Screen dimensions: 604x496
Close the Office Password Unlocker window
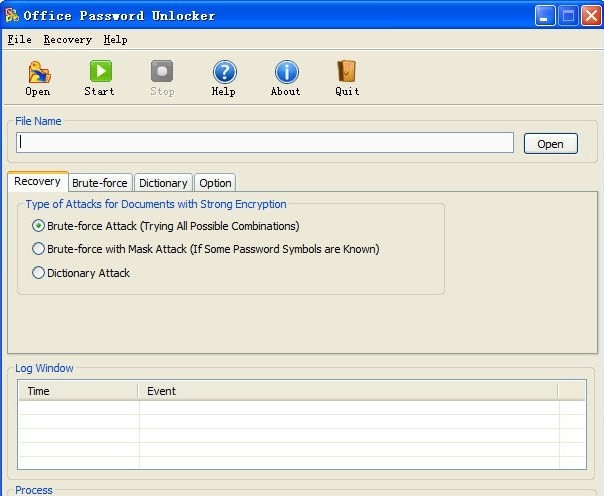[591, 15]
